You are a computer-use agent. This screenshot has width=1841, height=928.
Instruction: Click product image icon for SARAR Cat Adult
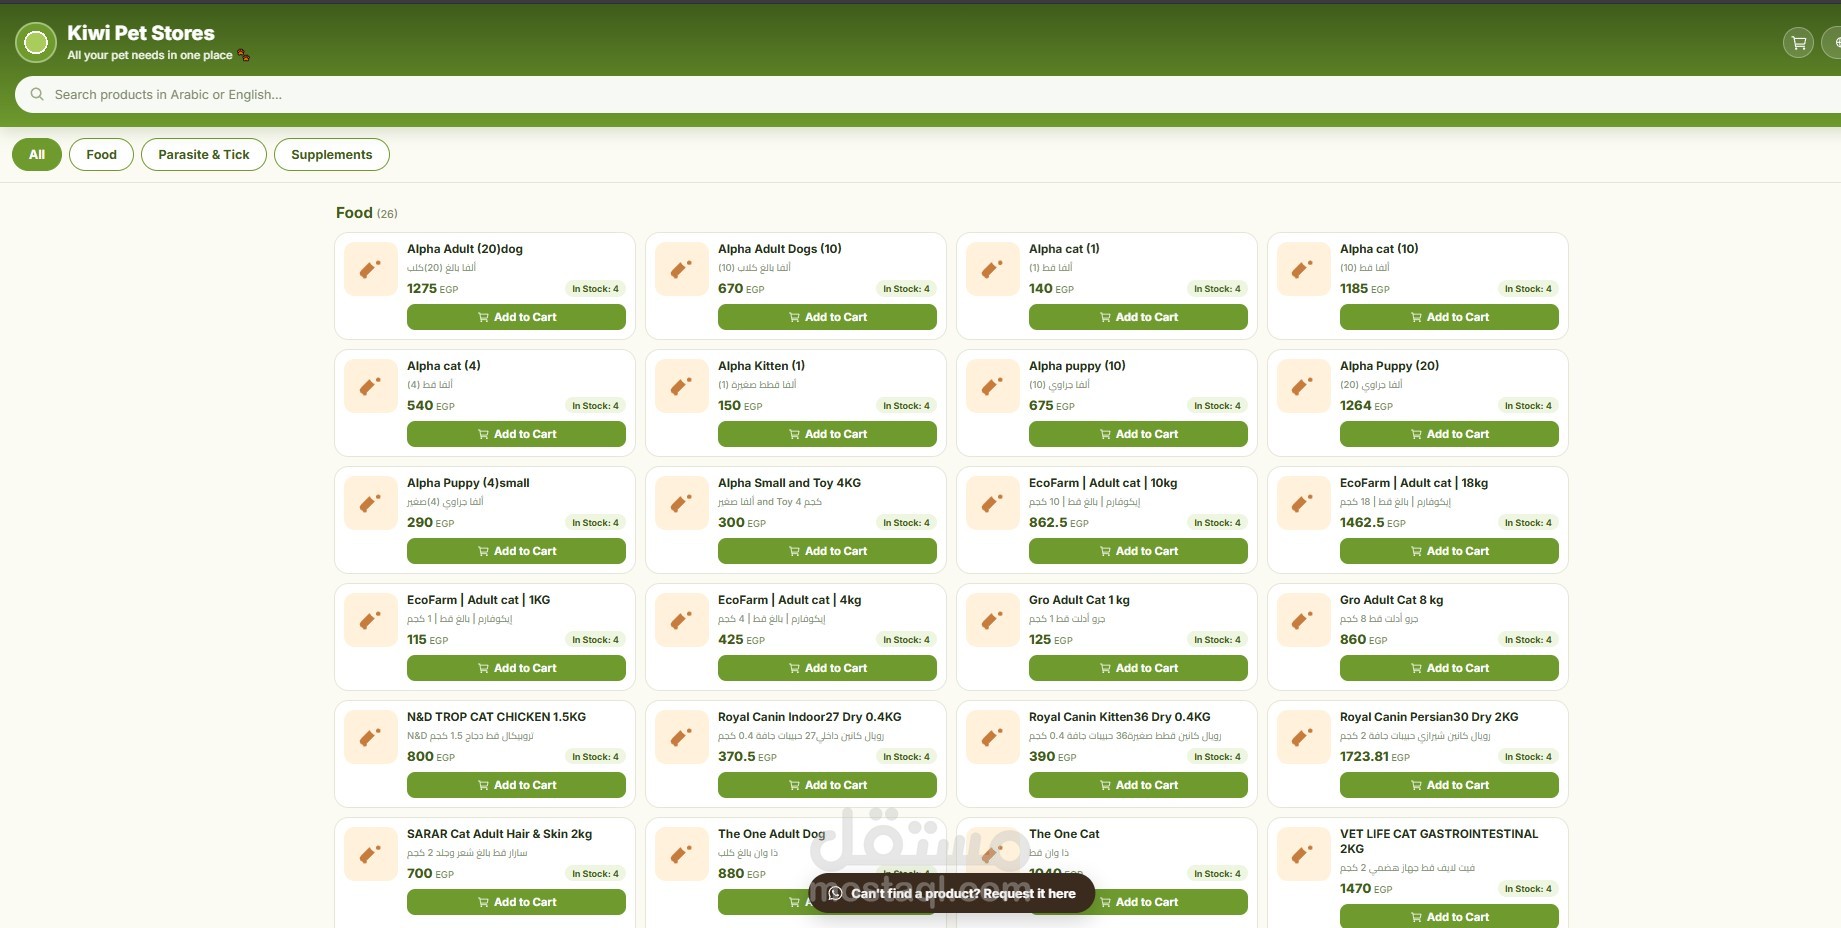pyautogui.click(x=370, y=854)
